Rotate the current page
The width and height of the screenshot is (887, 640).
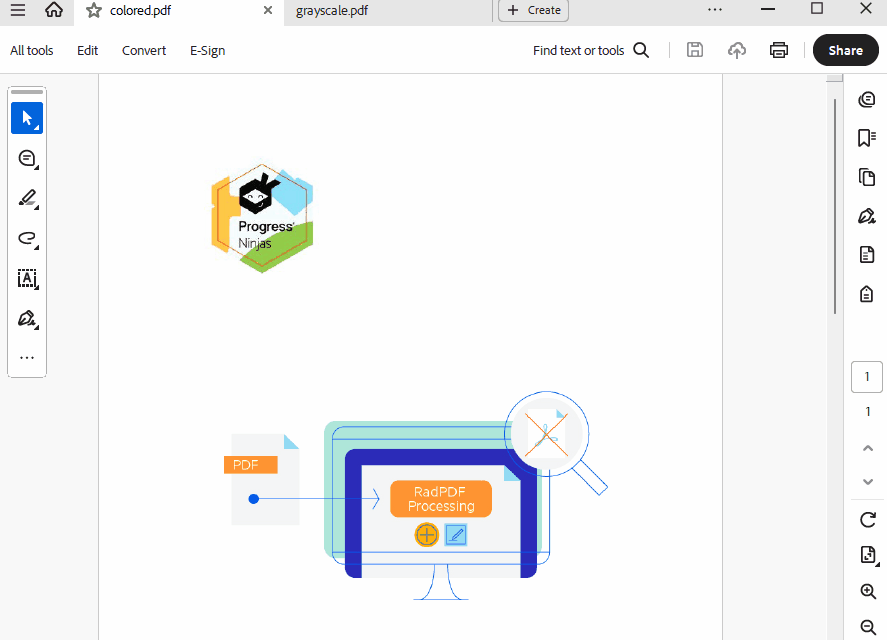[866, 520]
